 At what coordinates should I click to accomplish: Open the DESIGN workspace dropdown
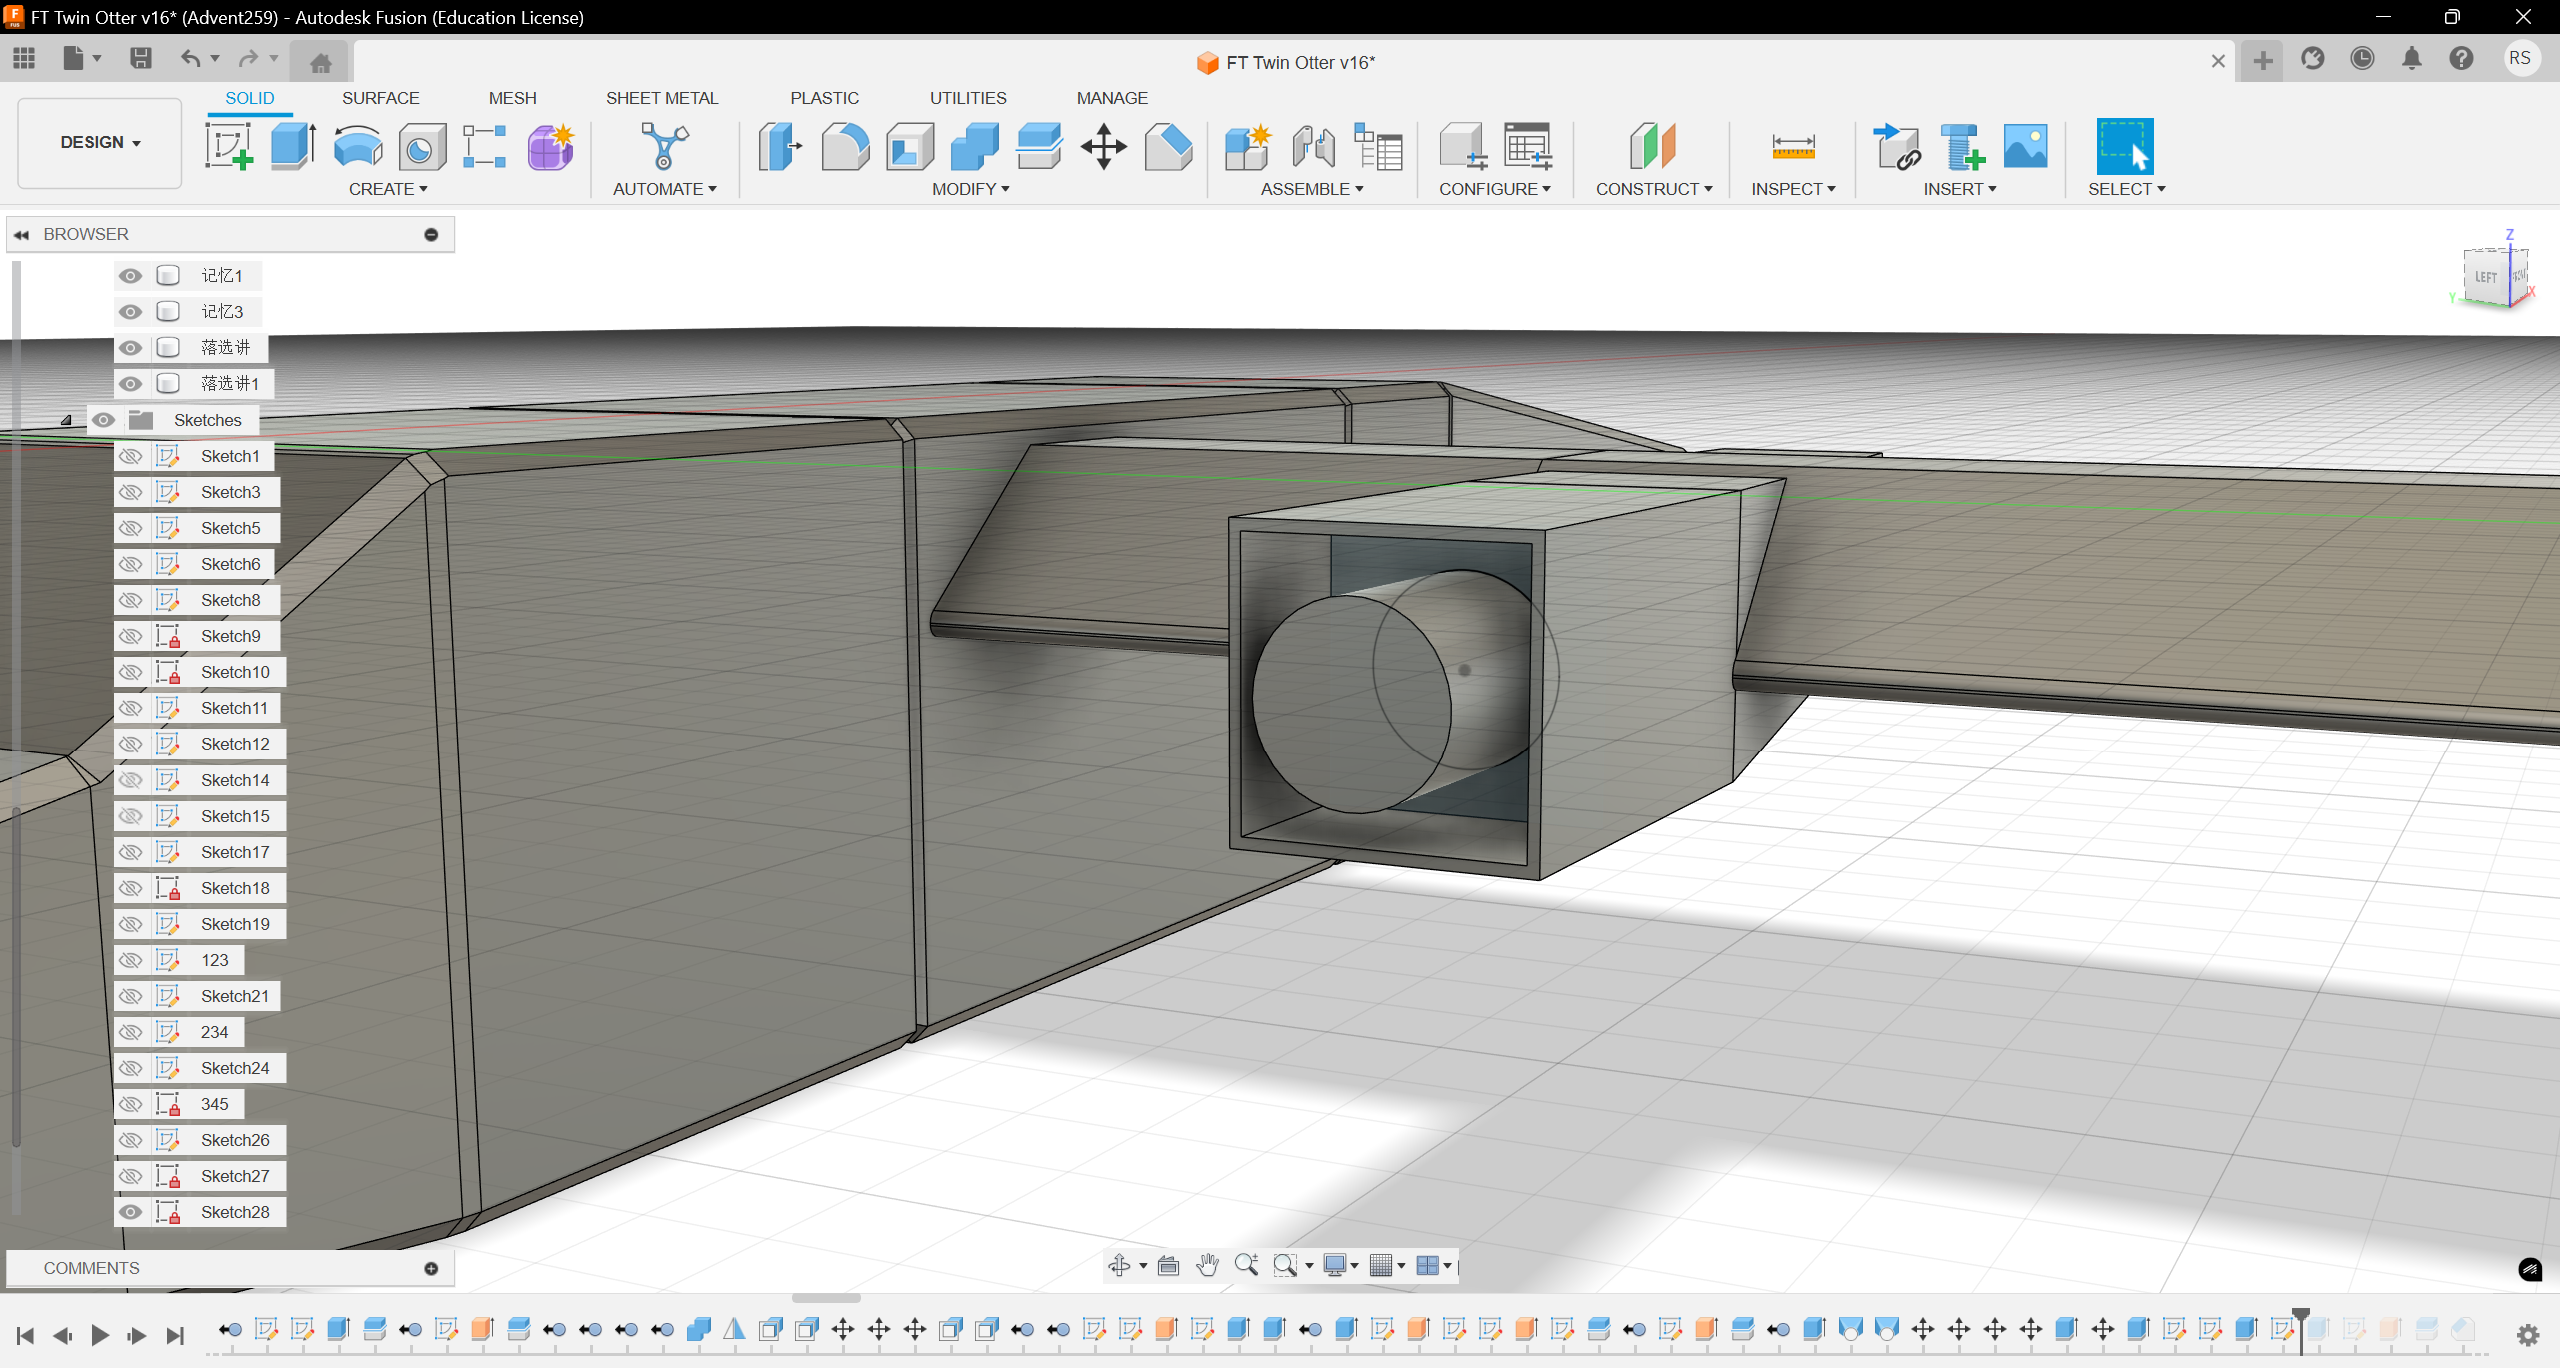[x=100, y=142]
